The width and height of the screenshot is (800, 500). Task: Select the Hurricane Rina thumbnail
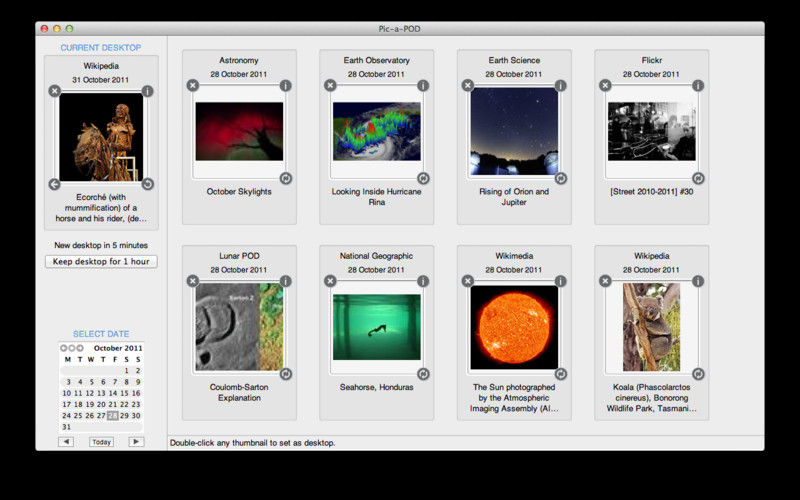pyautogui.click(x=377, y=131)
